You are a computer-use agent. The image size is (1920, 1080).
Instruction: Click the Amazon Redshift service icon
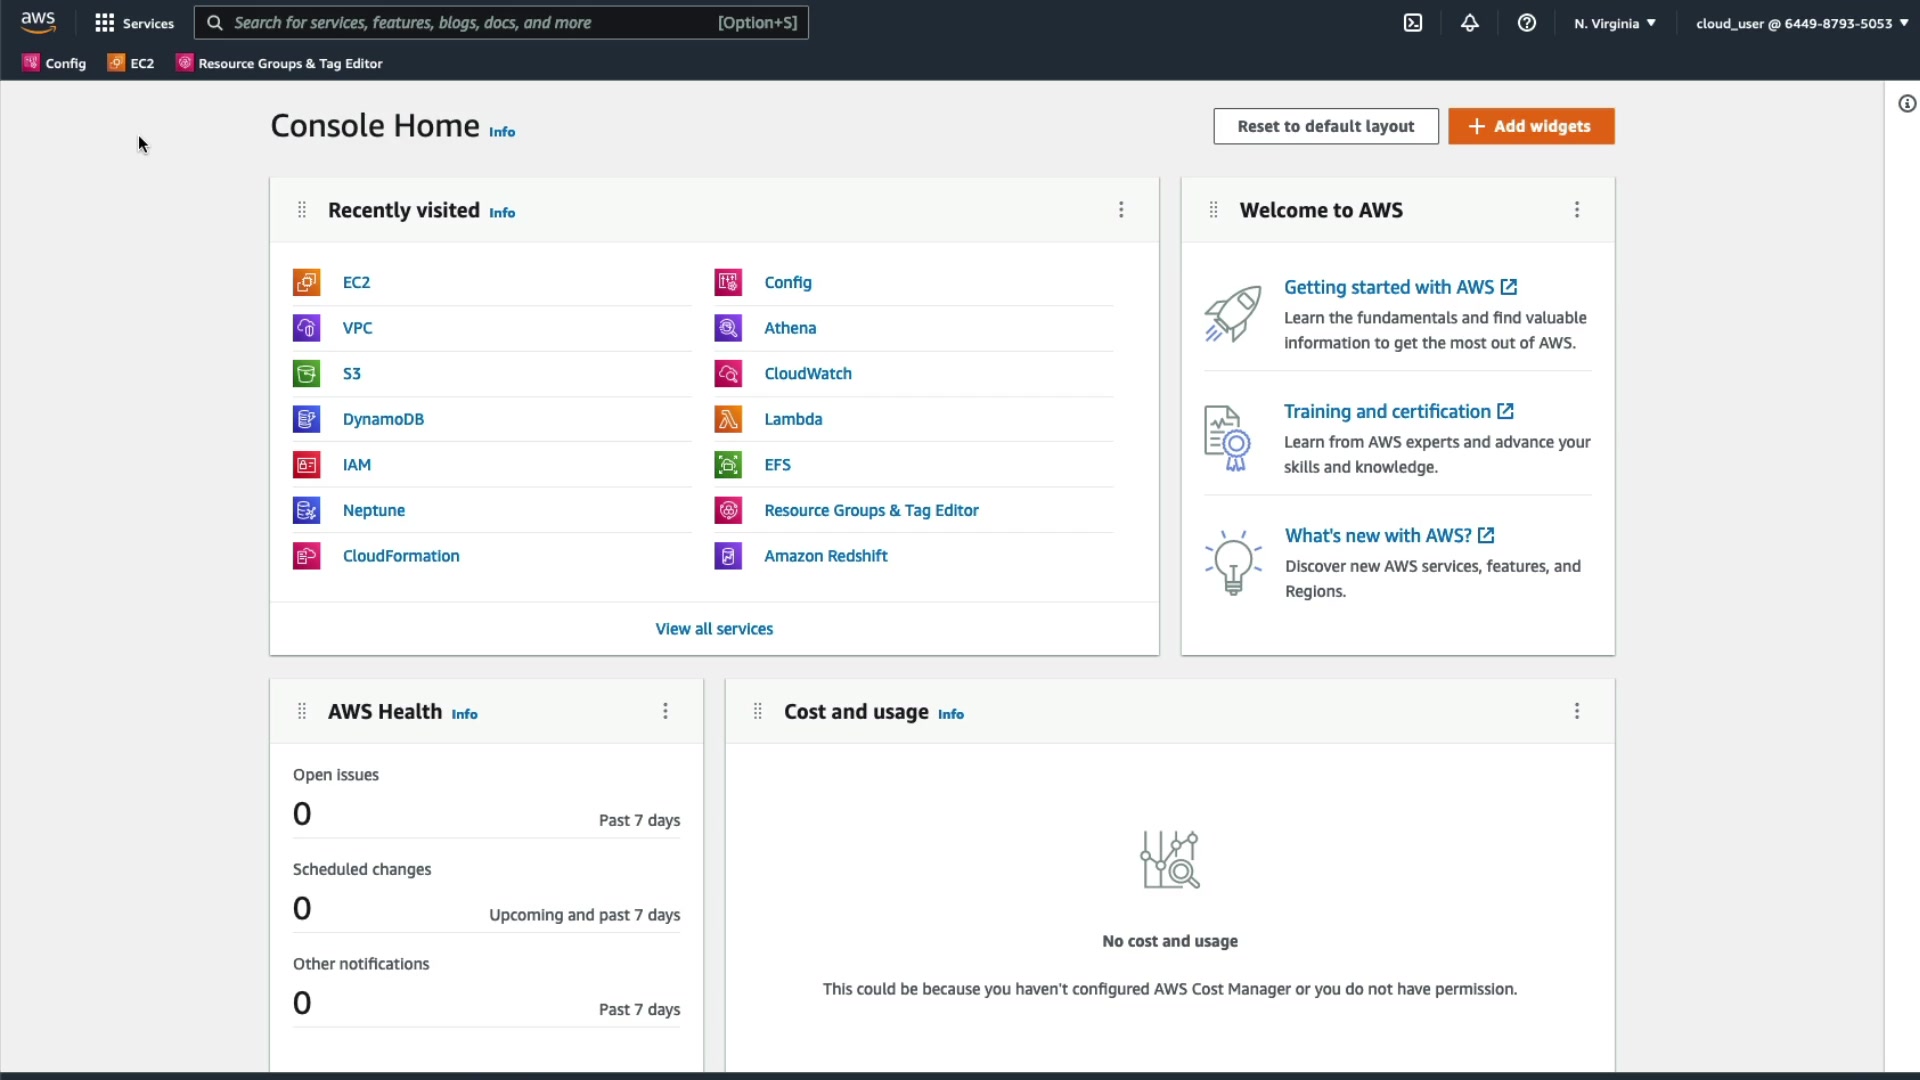tap(728, 556)
